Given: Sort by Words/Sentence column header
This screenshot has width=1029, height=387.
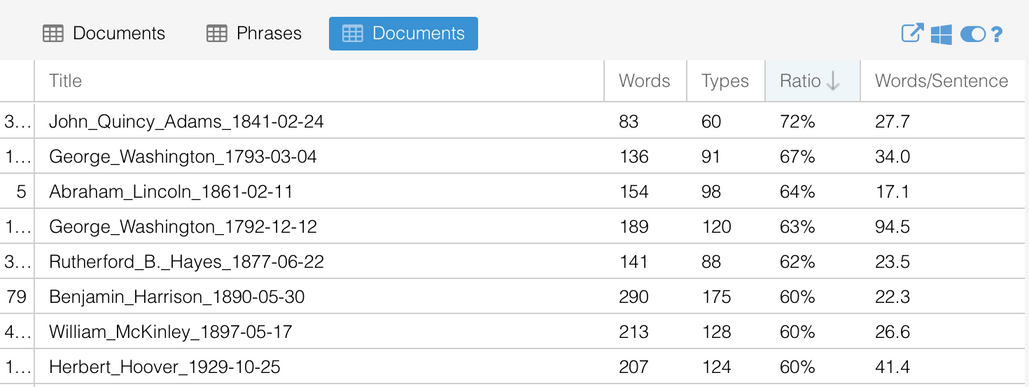Looking at the screenshot, I should coord(942,81).
